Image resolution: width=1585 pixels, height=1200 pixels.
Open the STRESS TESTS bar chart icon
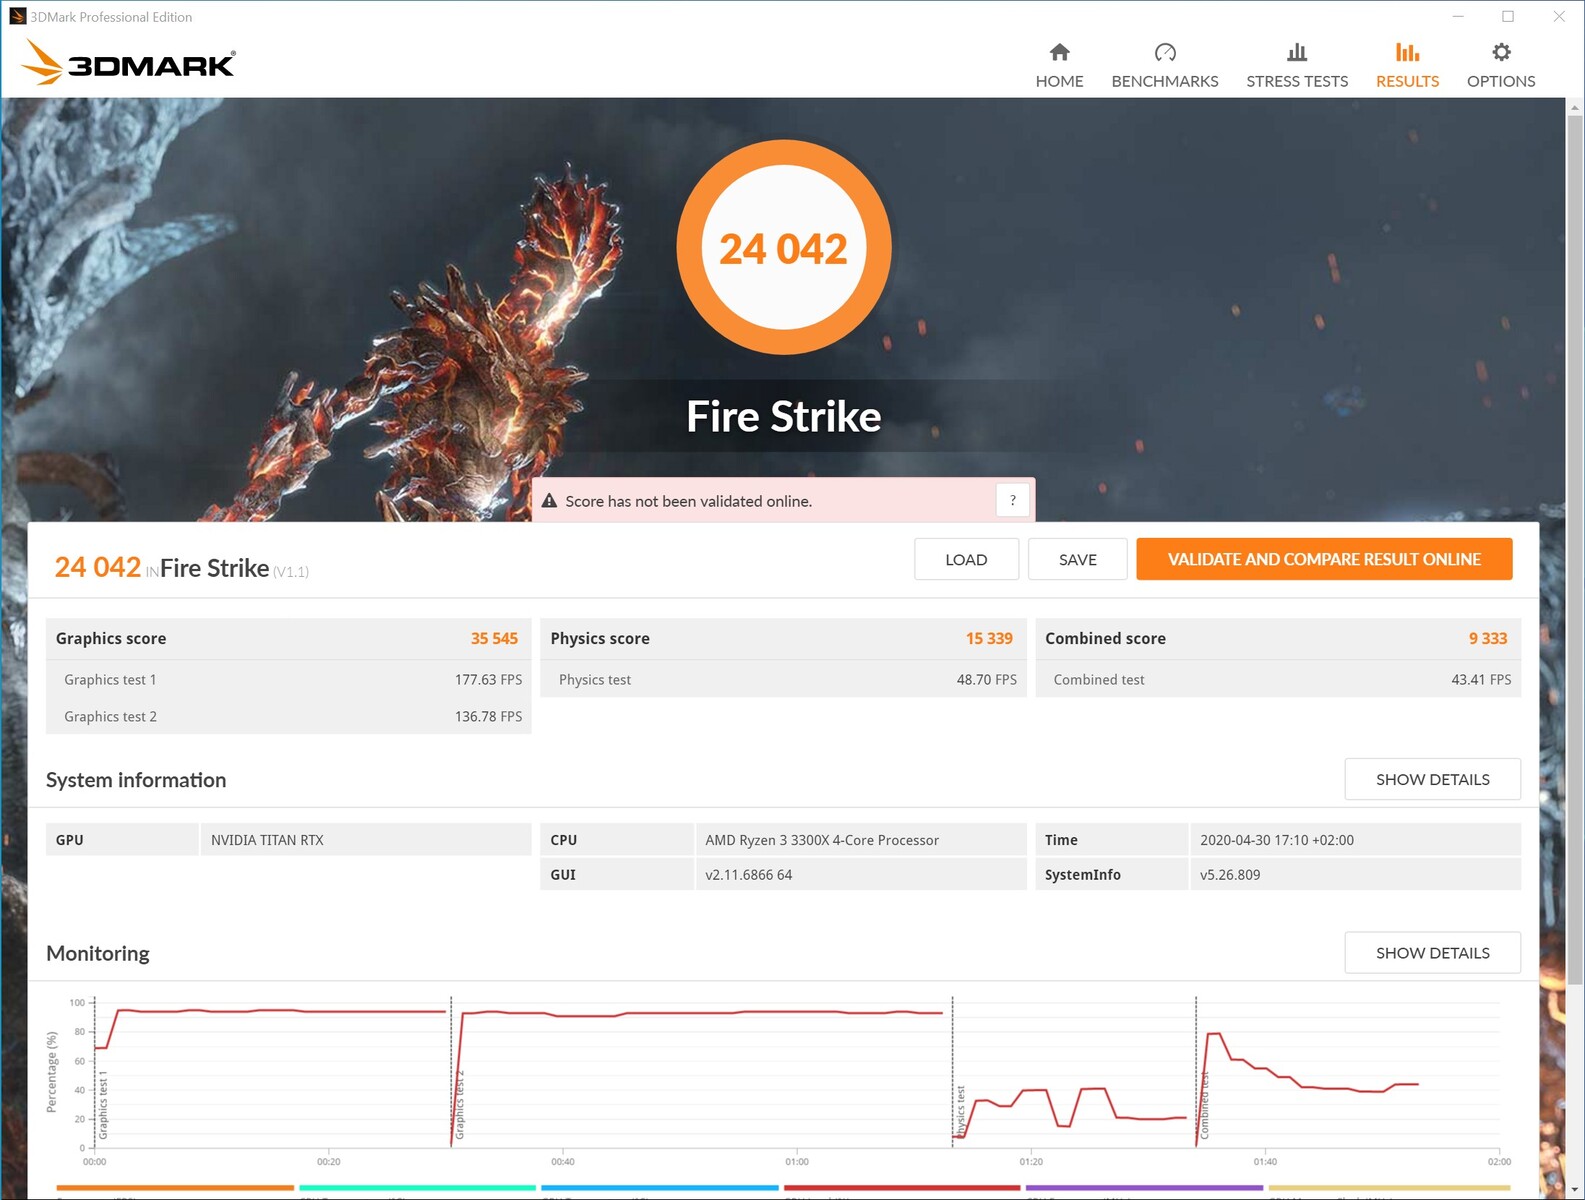[1297, 52]
